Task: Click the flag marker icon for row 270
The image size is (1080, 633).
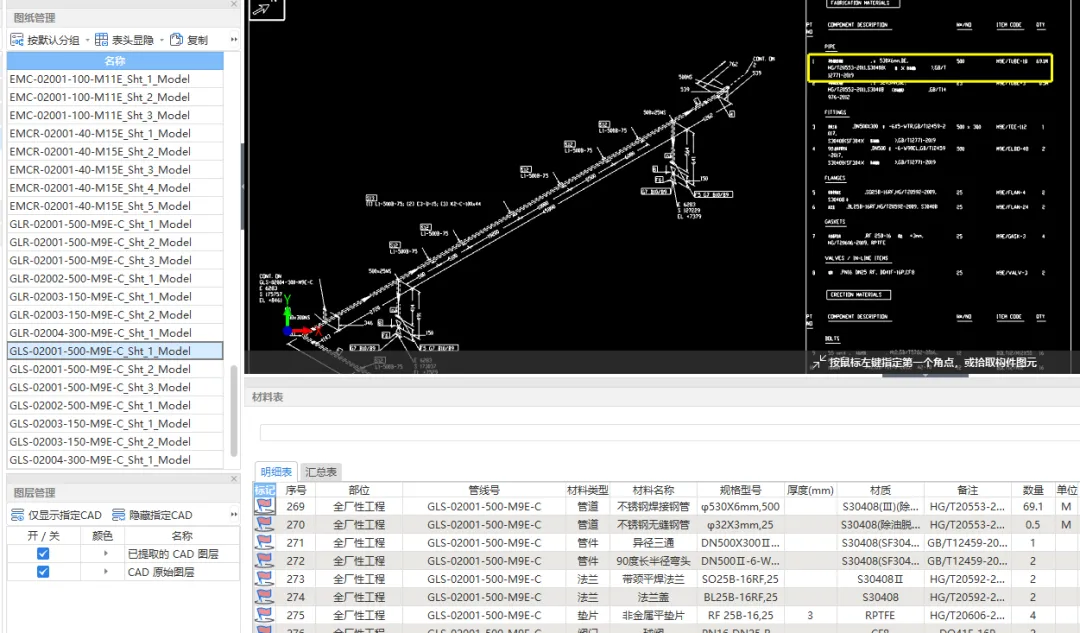Action: pyautogui.click(x=264, y=524)
